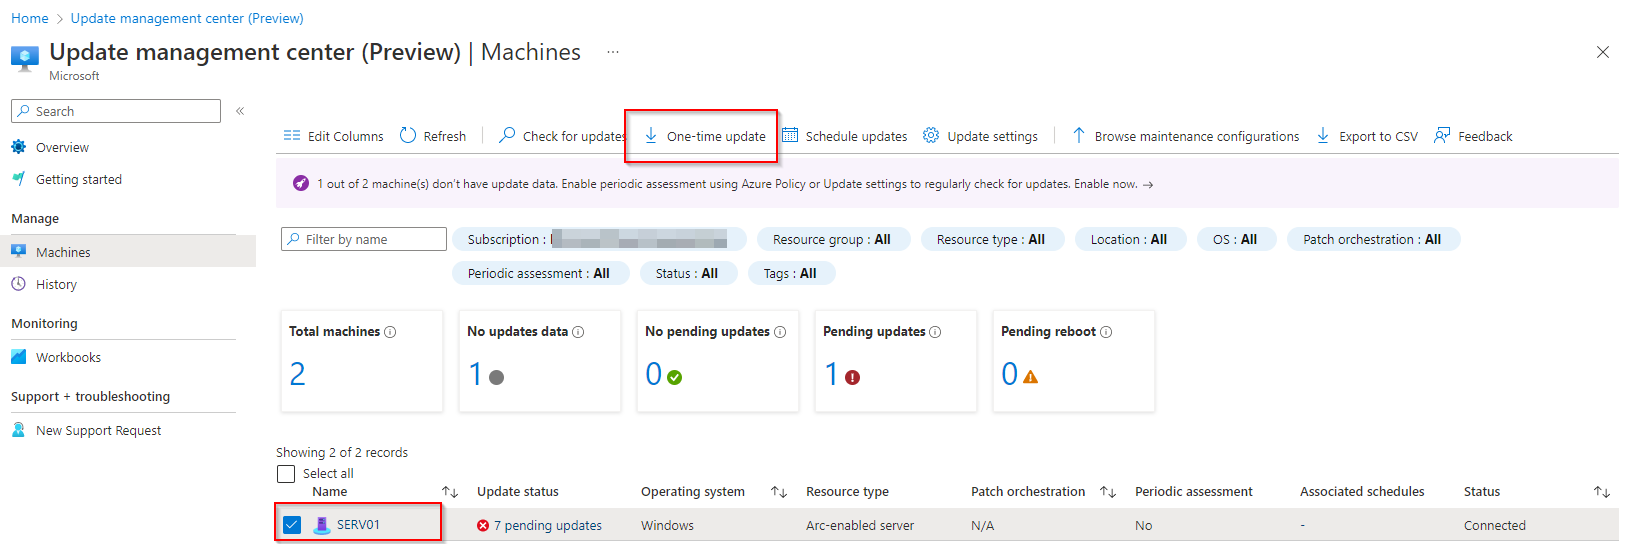Click the No updates data count 1
The width and height of the screenshot is (1632, 544).
(x=475, y=374)
